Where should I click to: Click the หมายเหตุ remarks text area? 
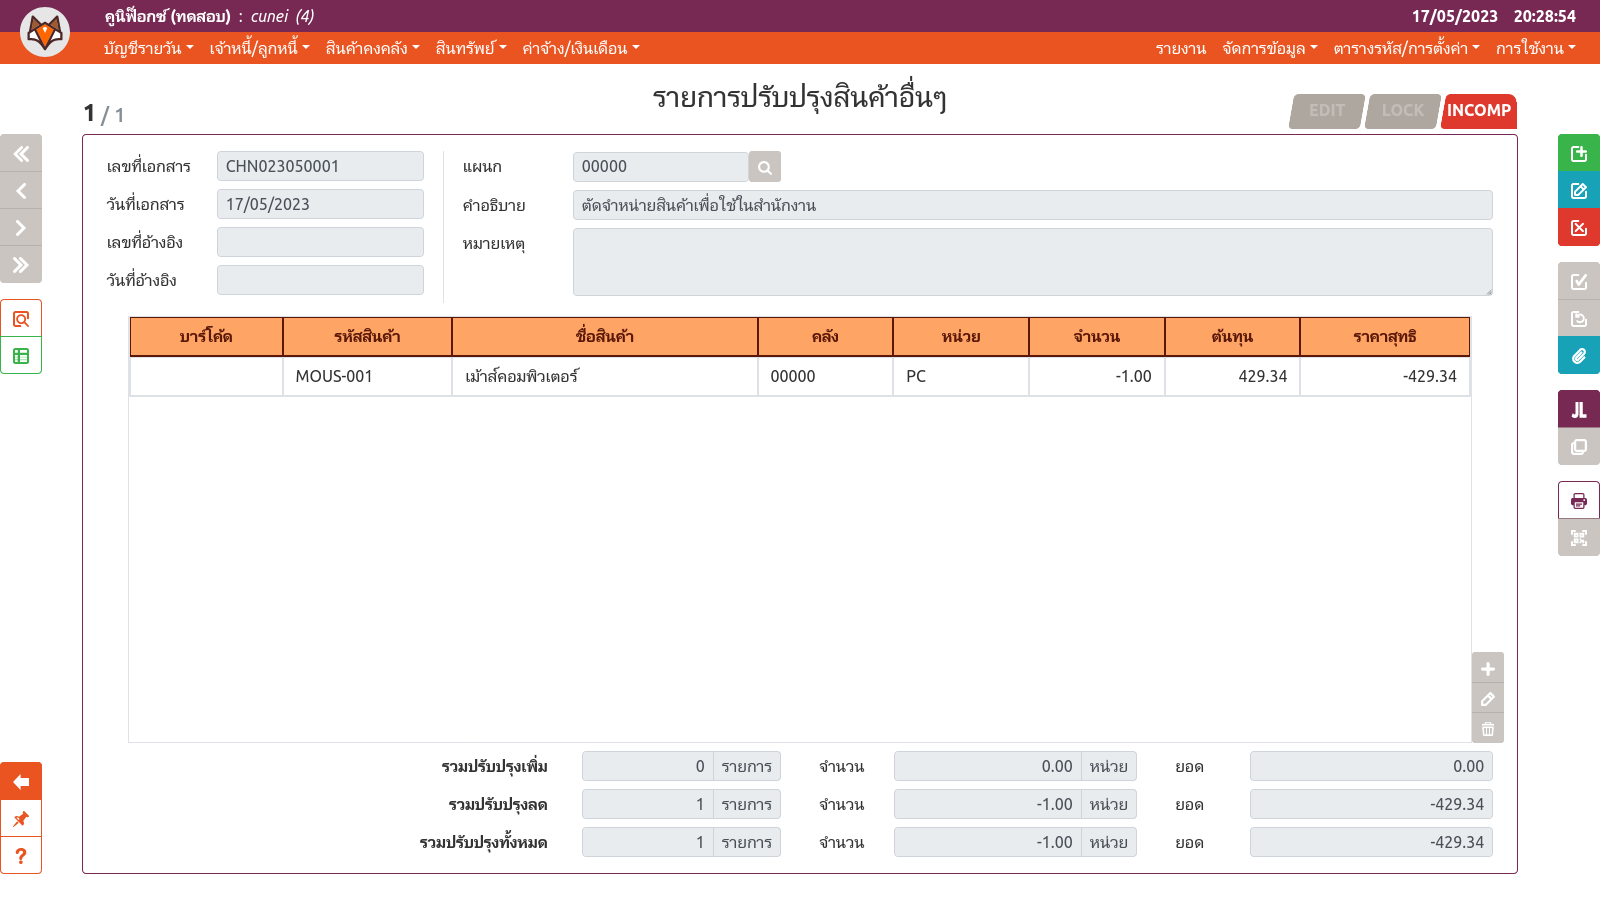point(1032,262)
